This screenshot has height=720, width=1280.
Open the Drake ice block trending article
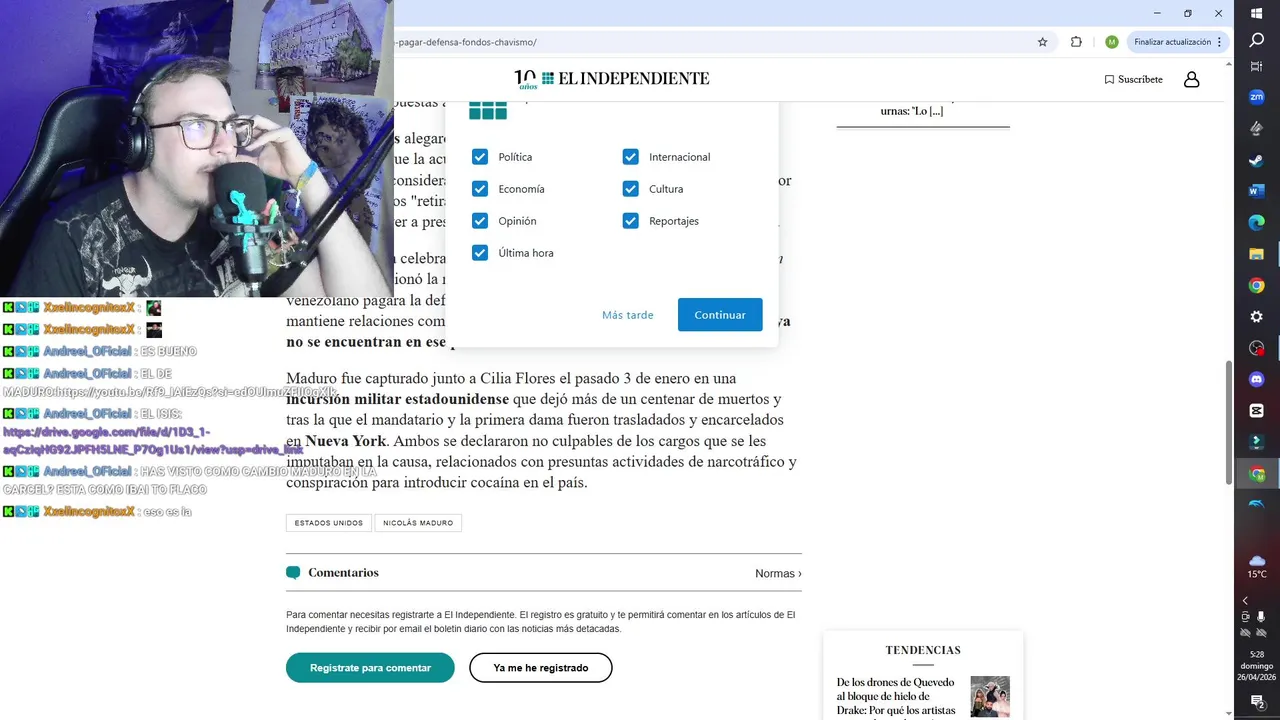[x=896, y=696]
